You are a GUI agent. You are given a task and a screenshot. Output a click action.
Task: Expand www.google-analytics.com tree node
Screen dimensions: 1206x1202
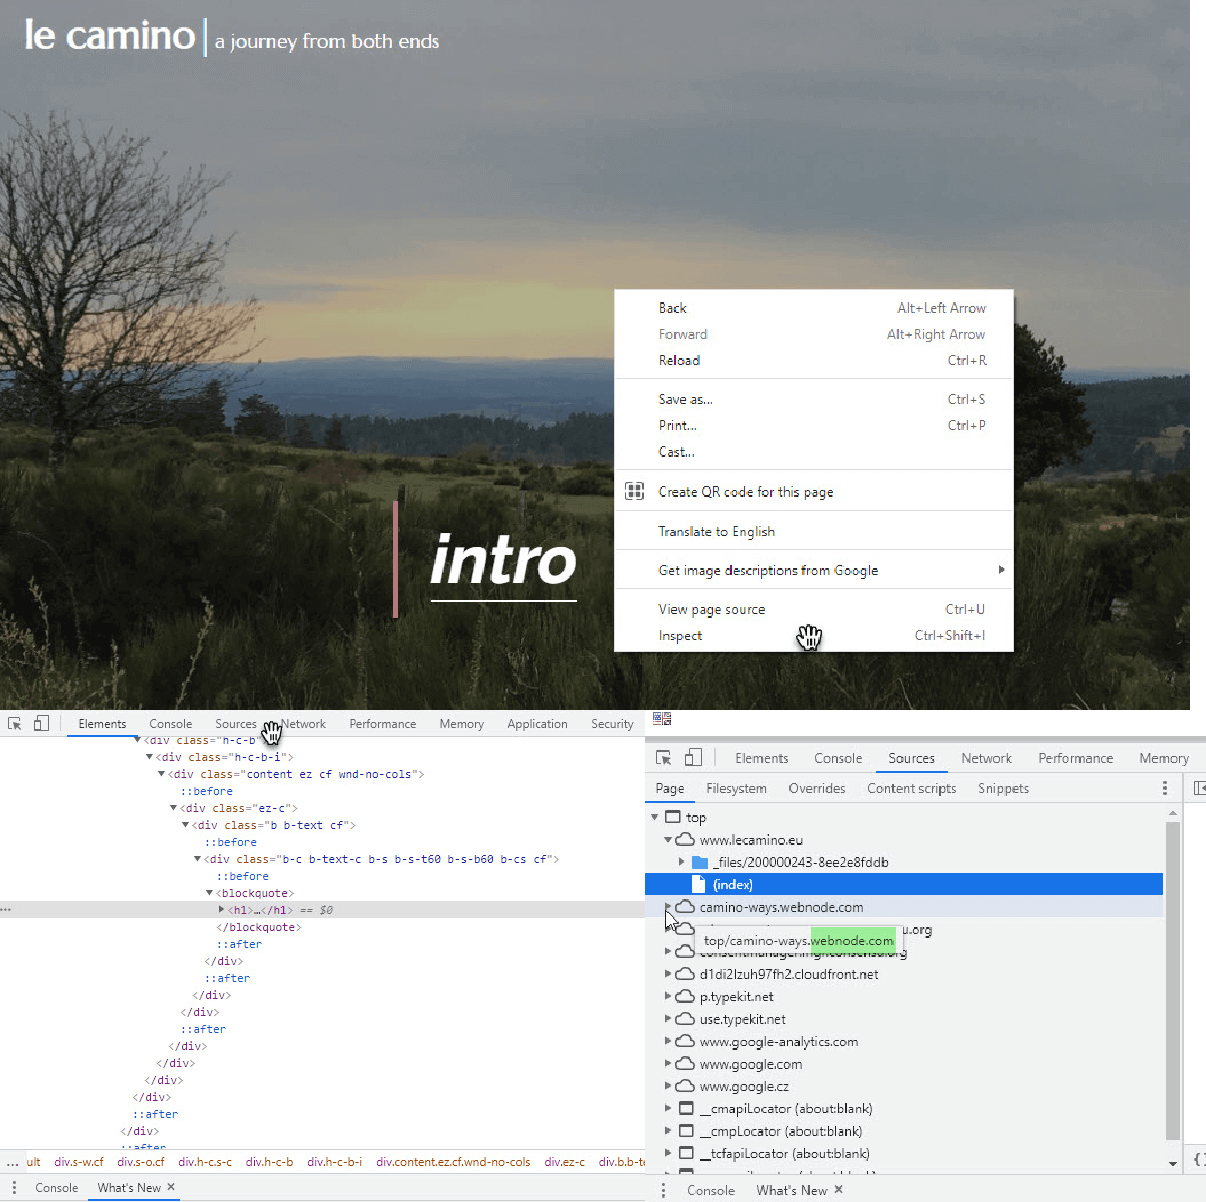pyautogui.click(x=668, y=1041)
